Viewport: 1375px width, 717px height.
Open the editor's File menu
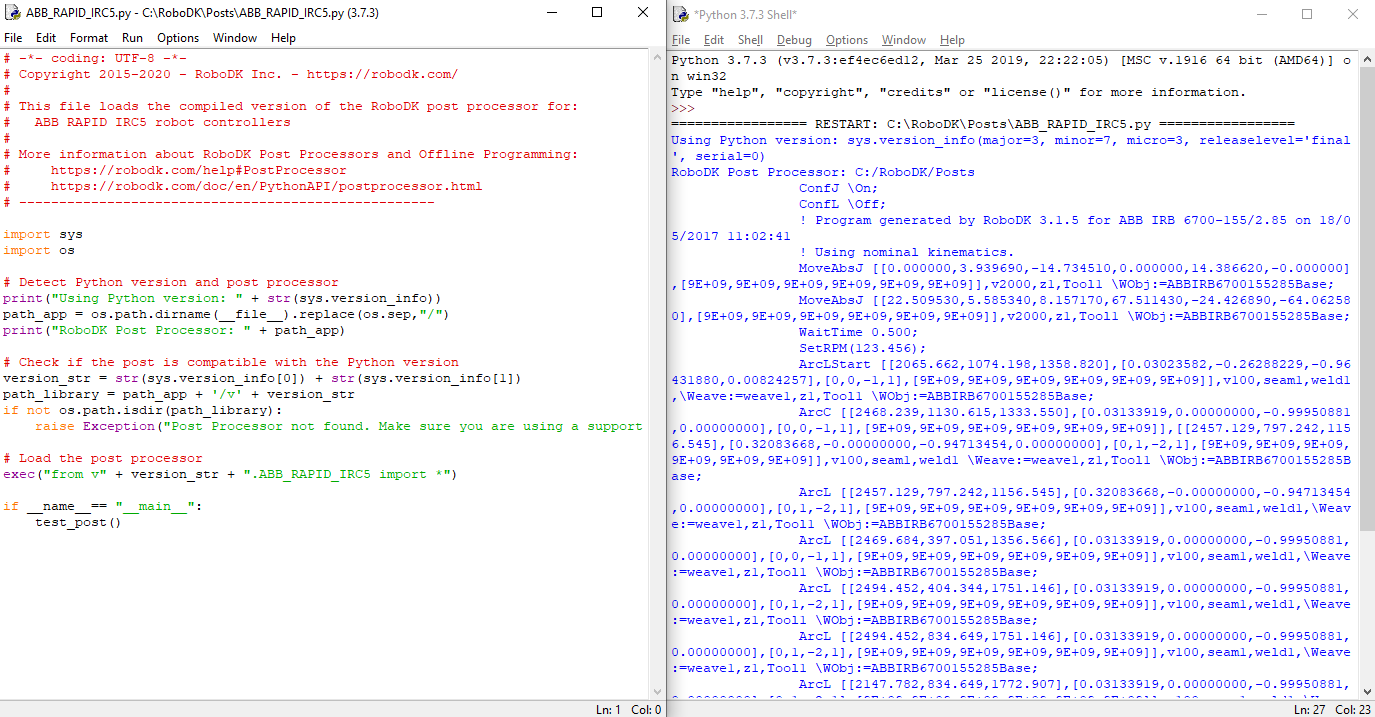13,38
